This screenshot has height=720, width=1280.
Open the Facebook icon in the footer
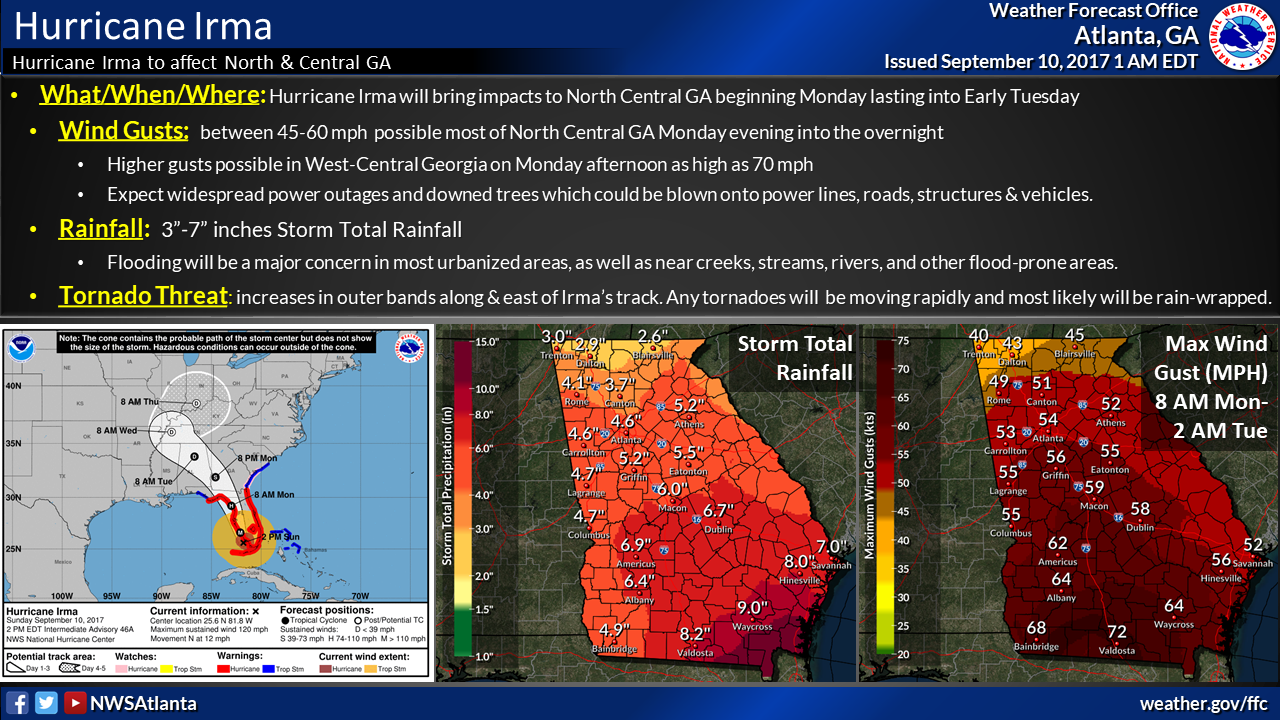pos(16,702)
